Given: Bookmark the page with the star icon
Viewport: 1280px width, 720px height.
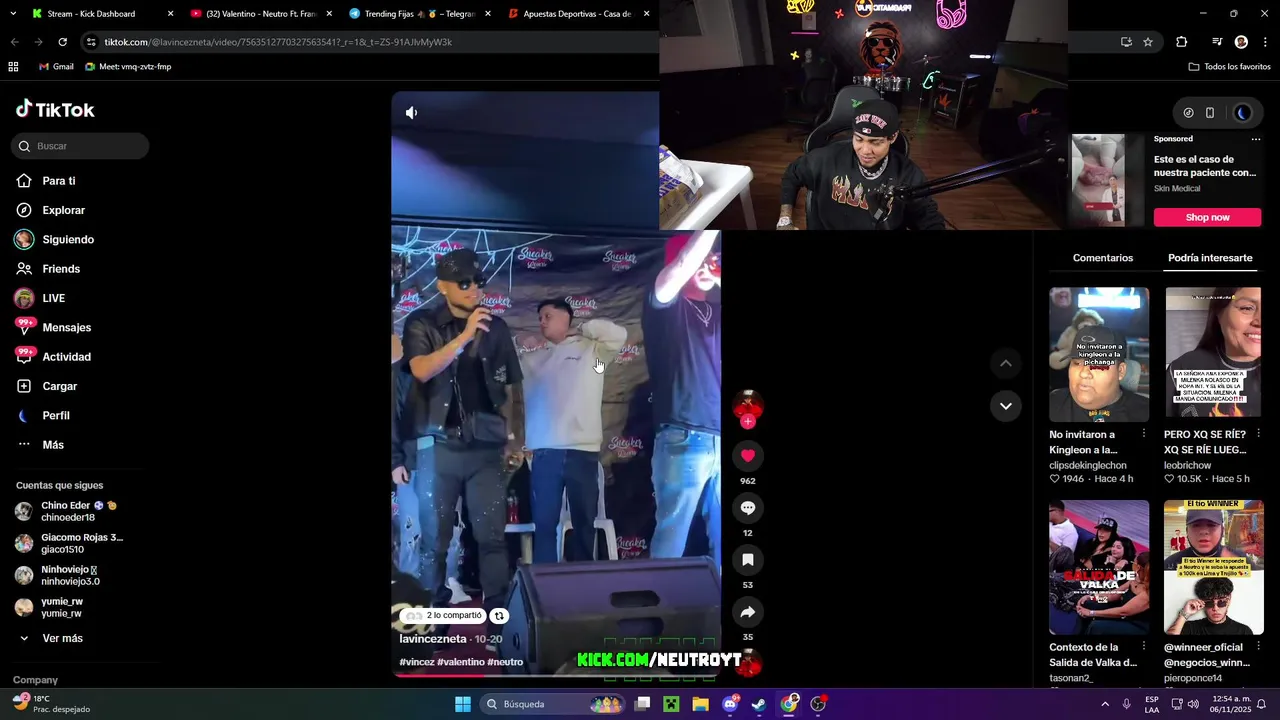Looking at the screenshot, I should [x=1148, y=42].
